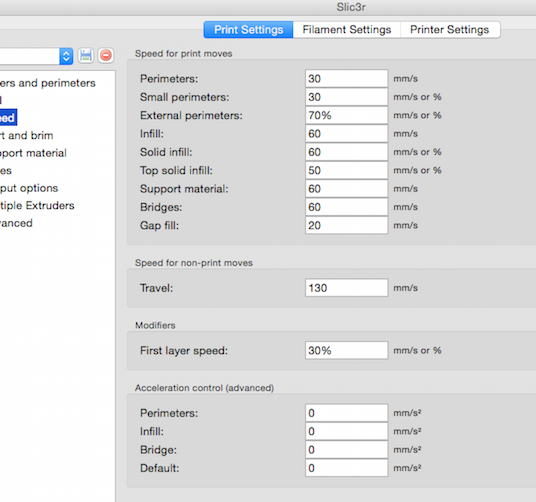Image resolution: width=536 pixels, height=502 pixels.
Task: Click the acceleration Perimeters field
Action: point(347,413)
